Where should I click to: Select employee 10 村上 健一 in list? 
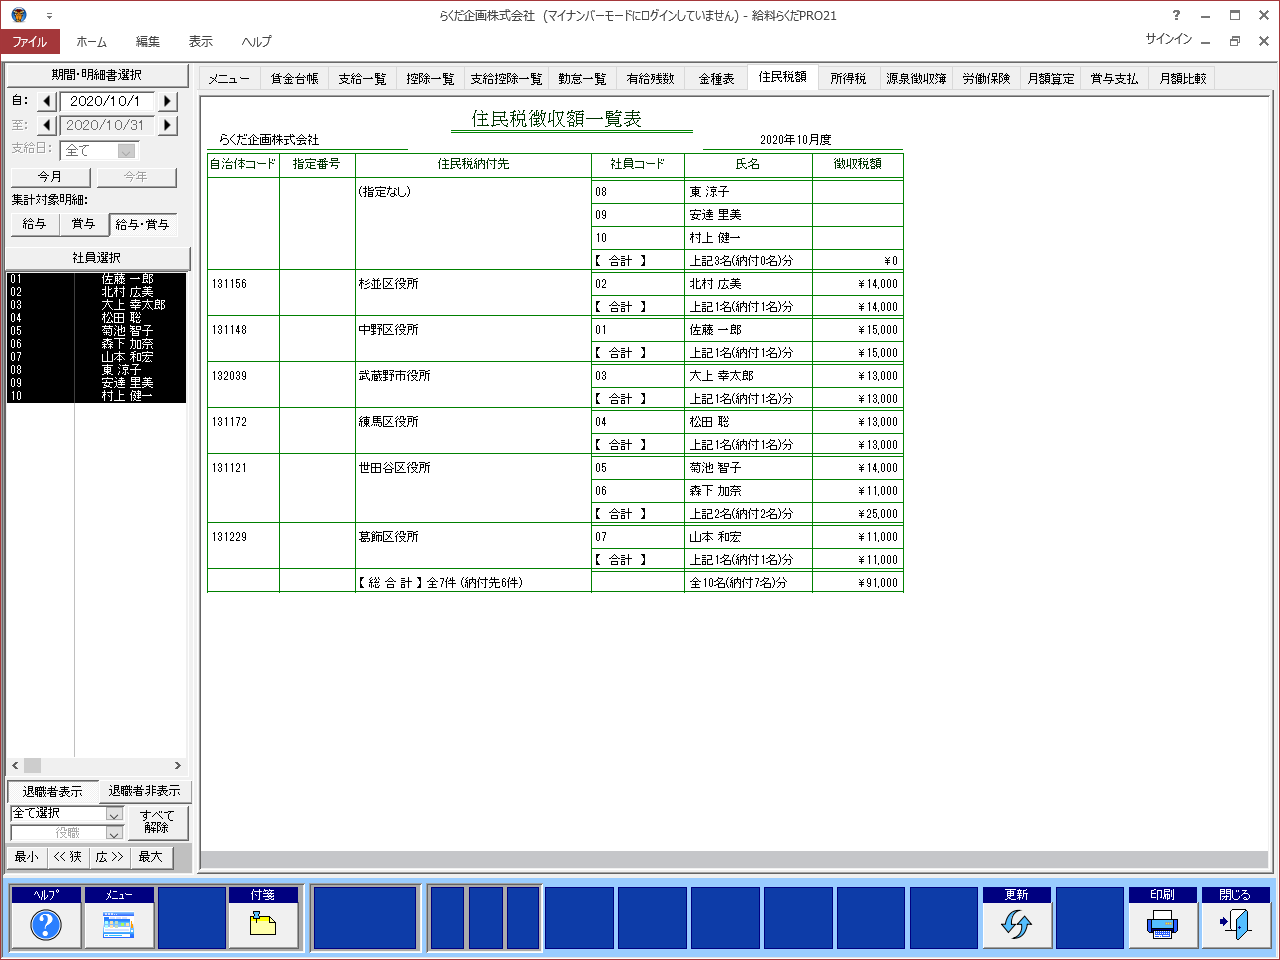[x=96, y=396]
